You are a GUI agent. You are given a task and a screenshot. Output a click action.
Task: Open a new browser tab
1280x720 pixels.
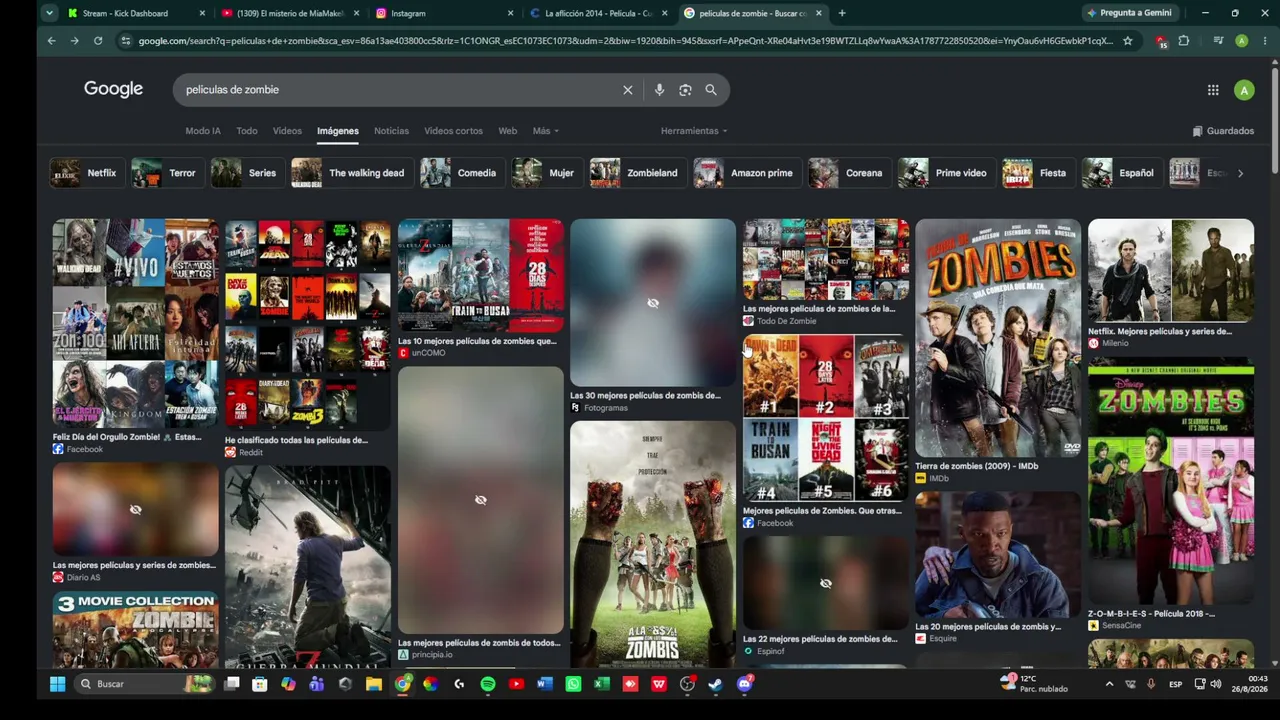tap(842, 13)
